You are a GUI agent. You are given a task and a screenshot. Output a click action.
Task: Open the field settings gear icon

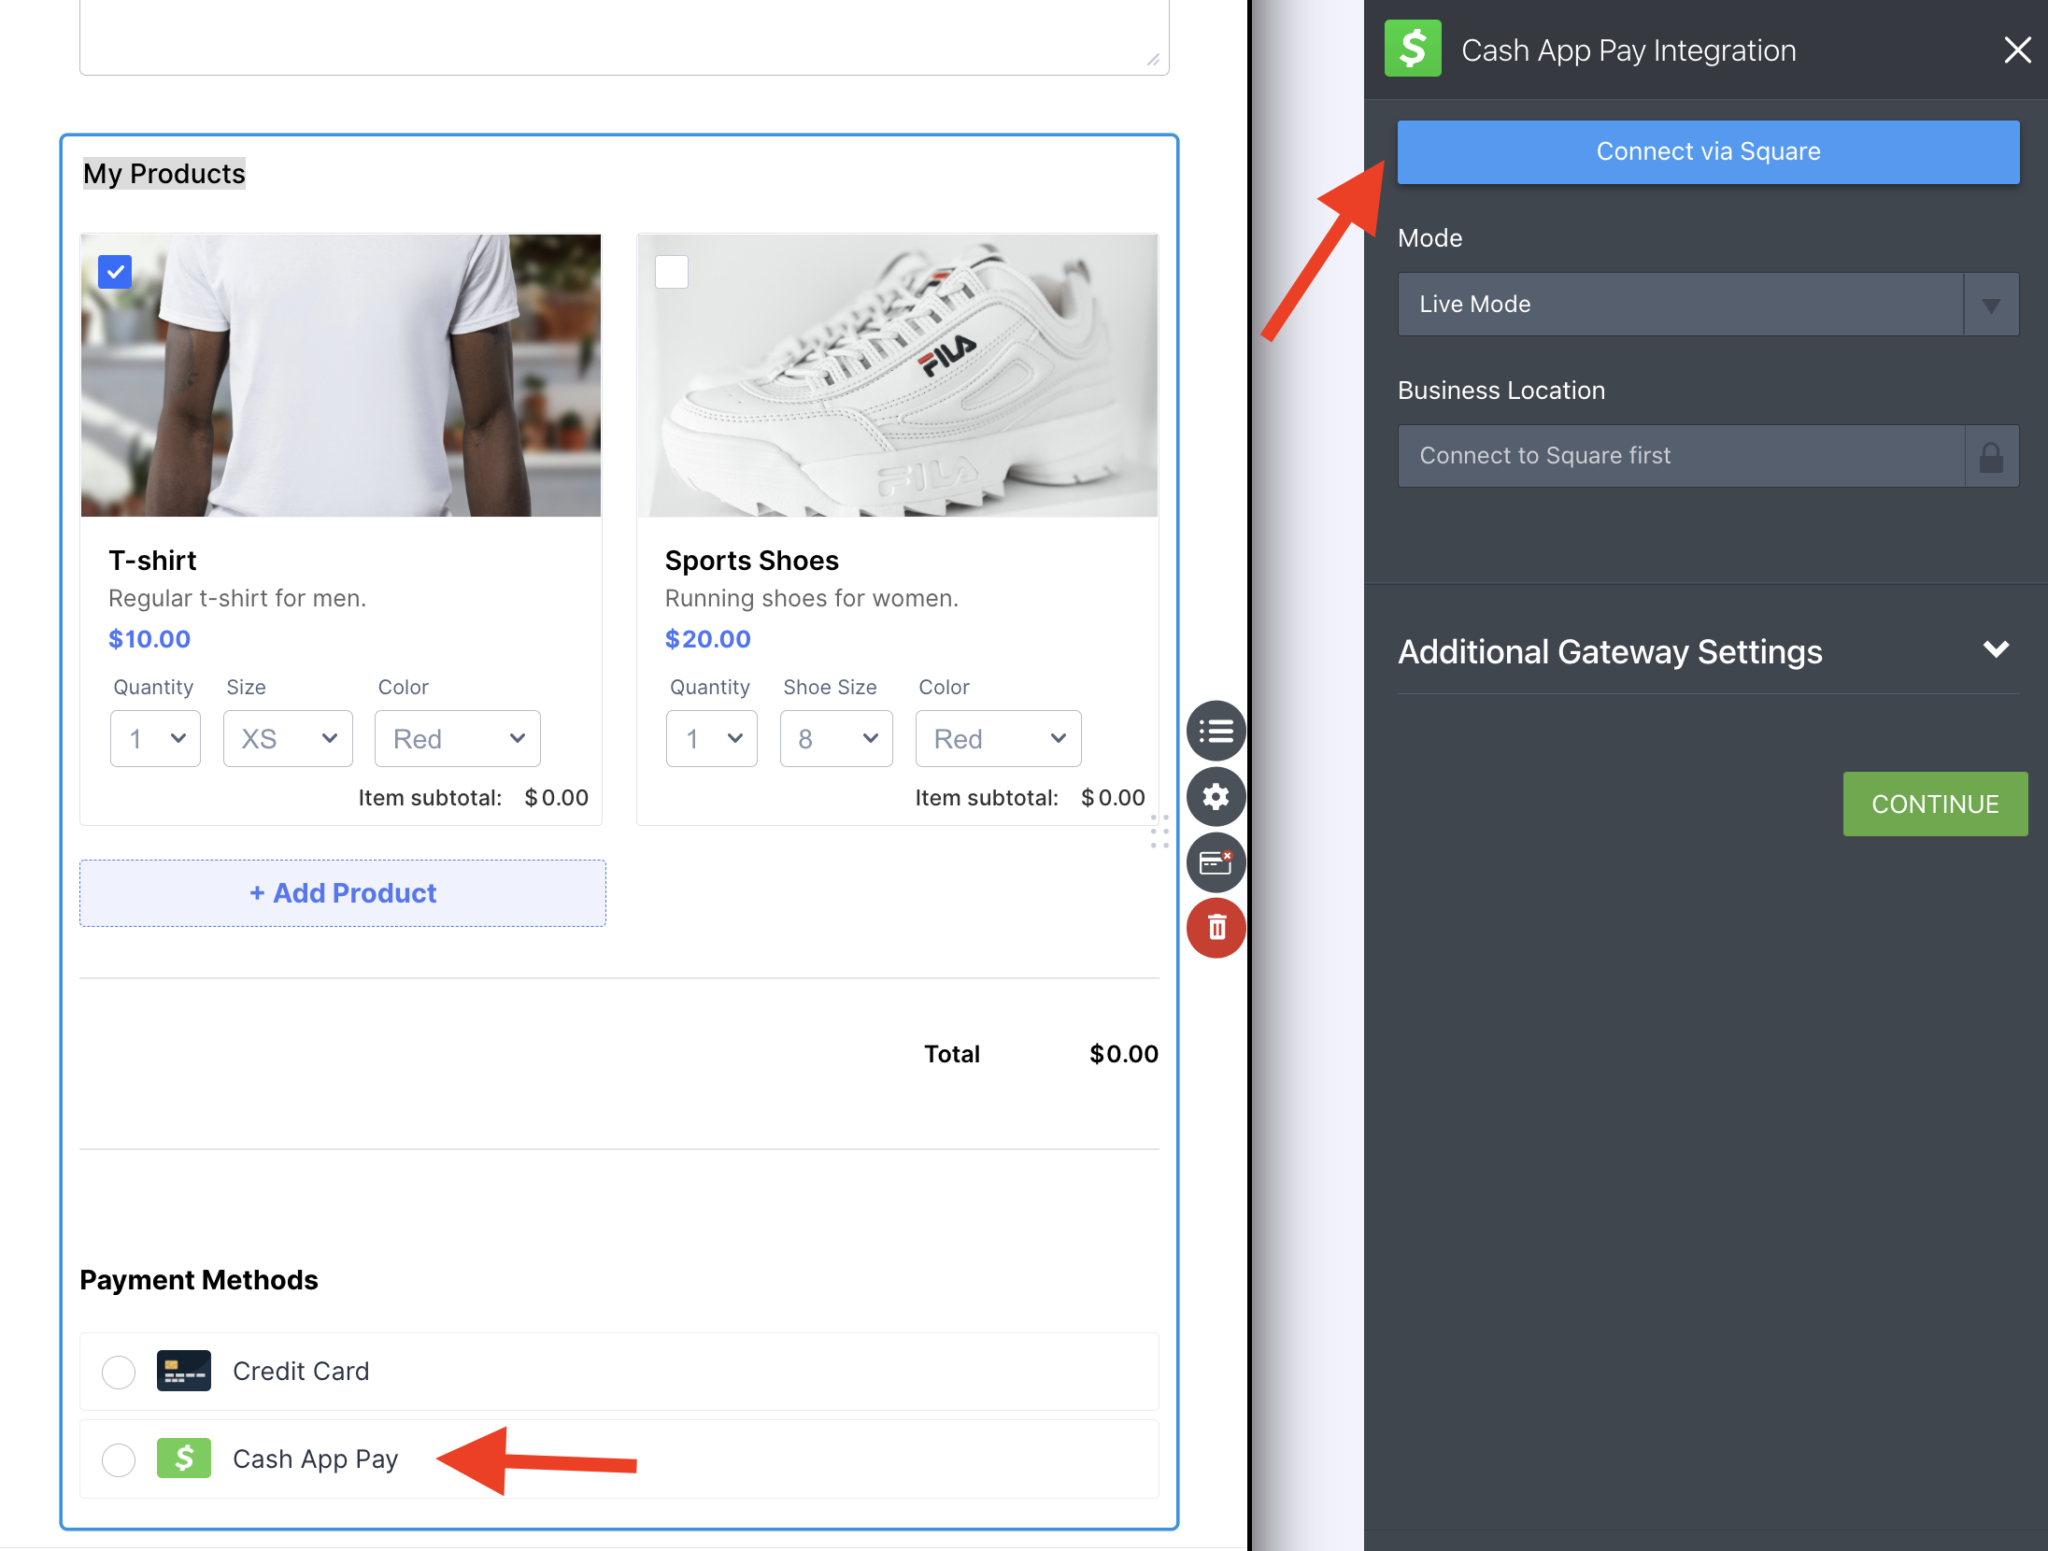[1215, 796]
